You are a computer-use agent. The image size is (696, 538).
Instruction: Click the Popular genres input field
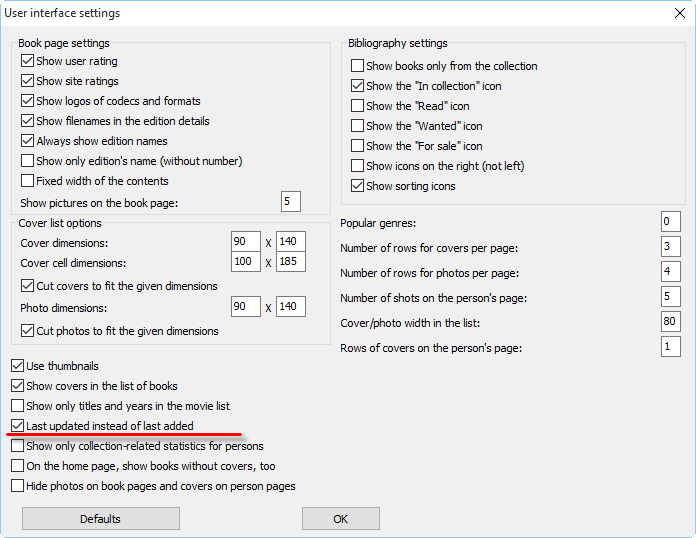point(671,222)
